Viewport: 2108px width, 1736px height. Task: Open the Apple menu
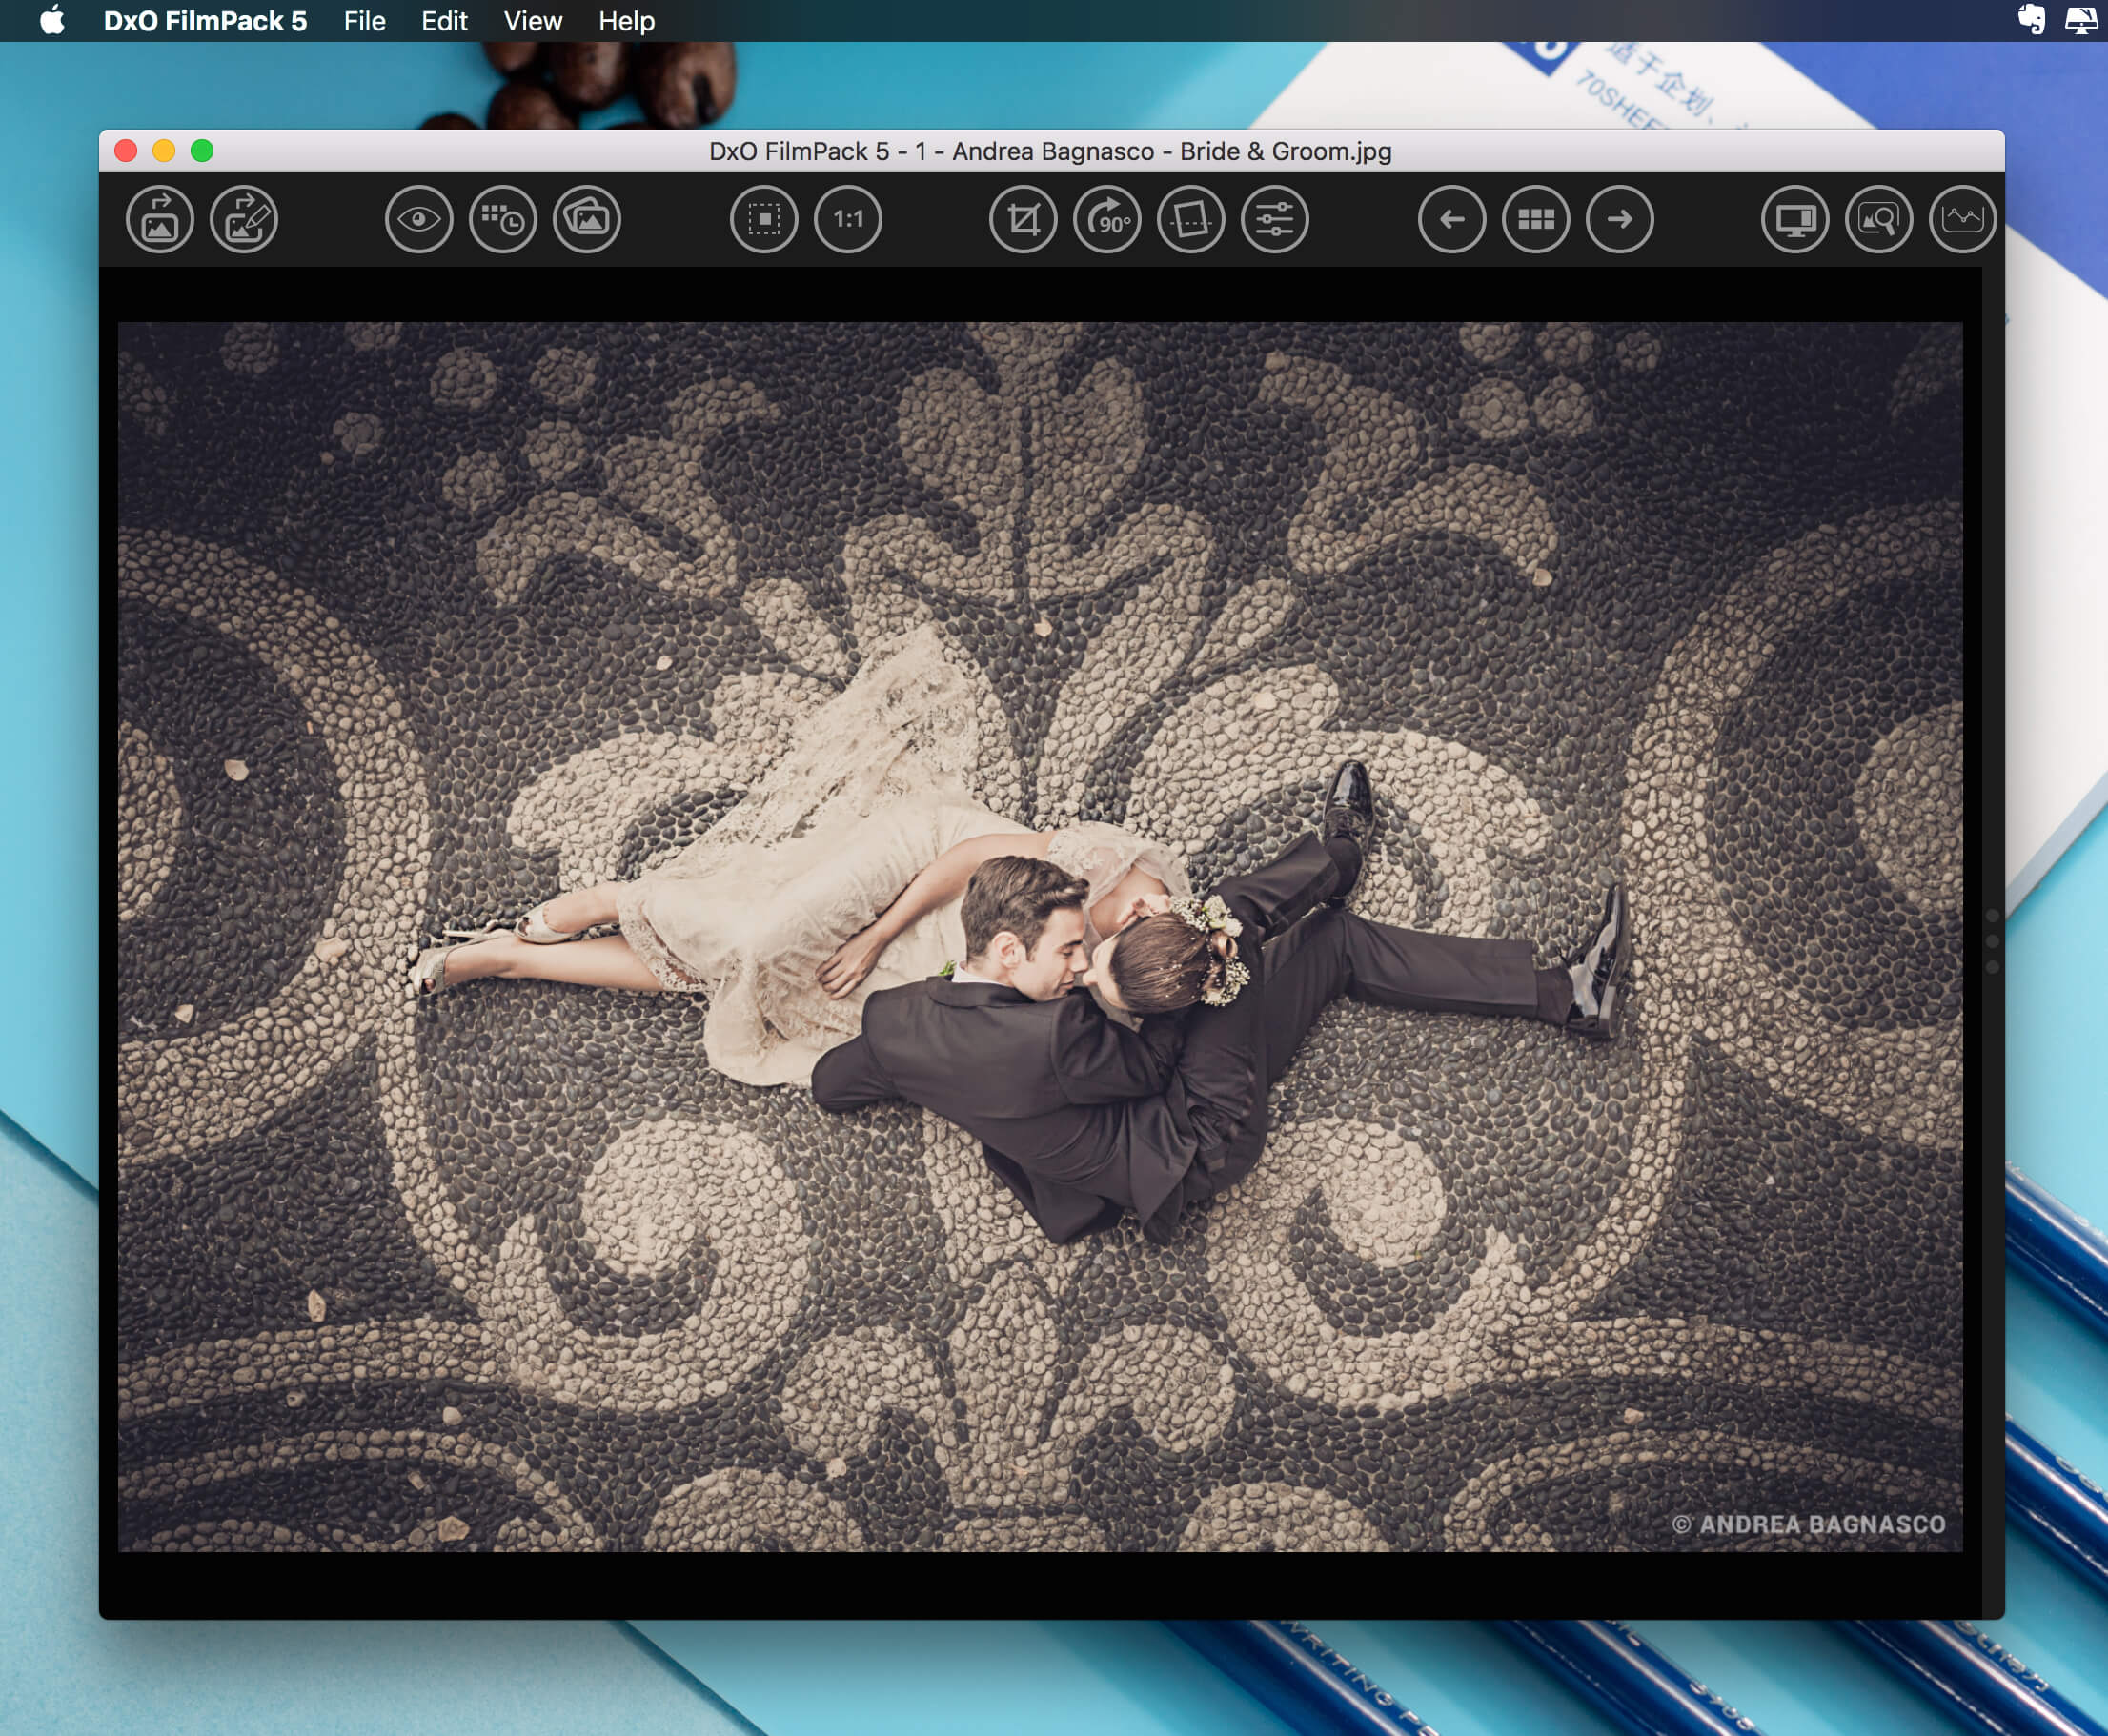tap(52, 20)
